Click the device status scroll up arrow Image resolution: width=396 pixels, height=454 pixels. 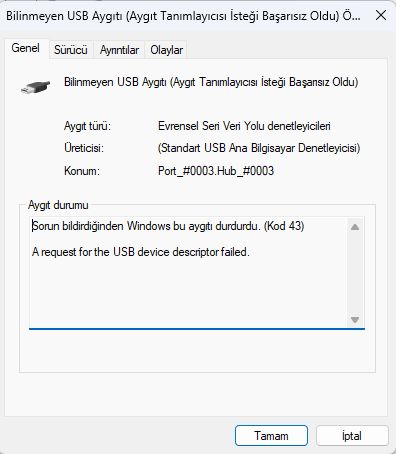pos(355,227)
